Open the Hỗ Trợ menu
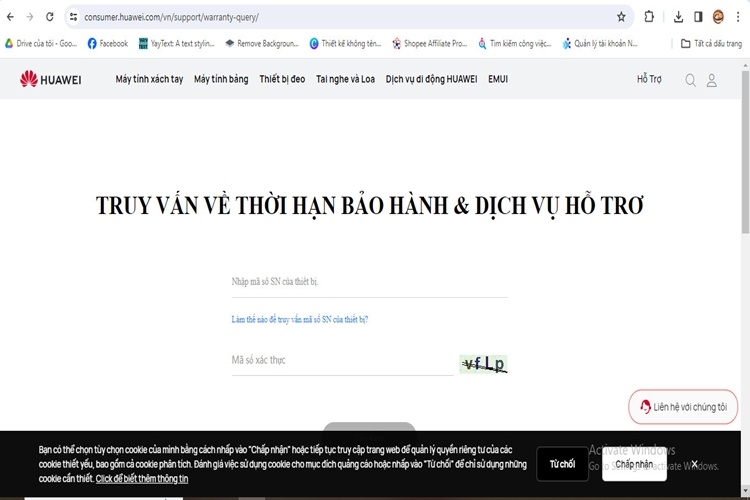Viewport: 750px width, 500px height. (649, 79)
